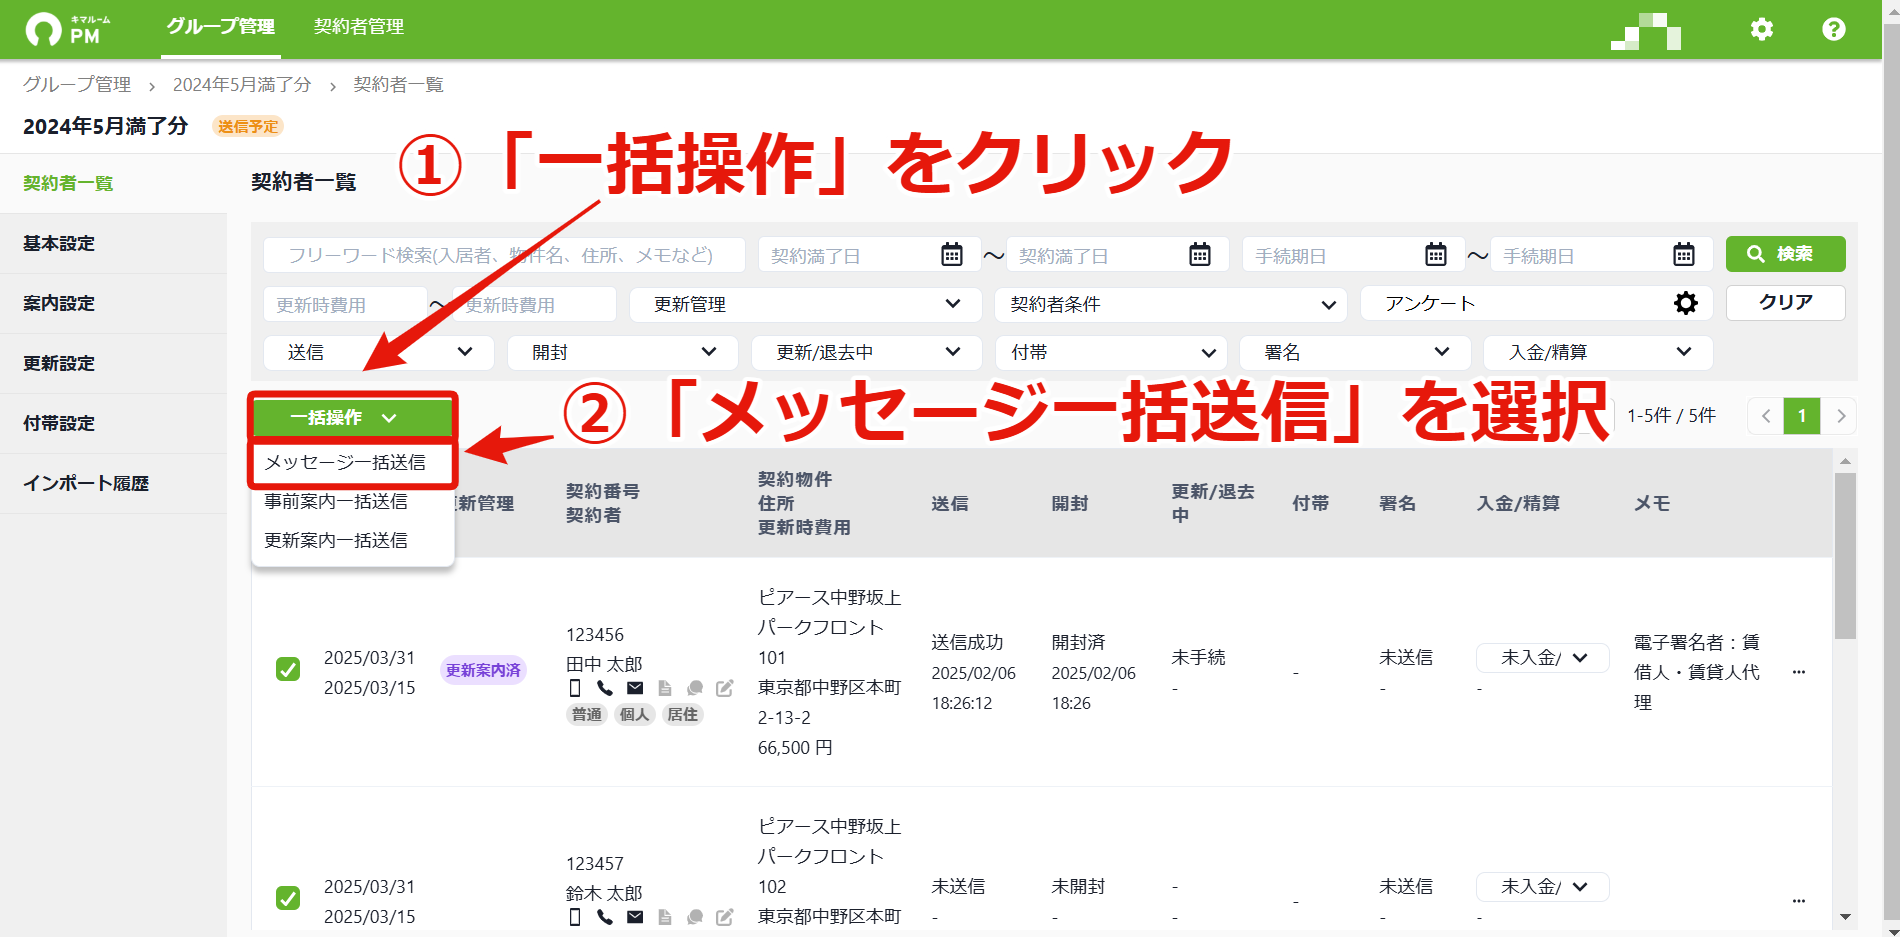The width and height of the screenshot is (1900, 937).
Task: Click the フリーワード検索 input field
Action: tap(504, 255)
